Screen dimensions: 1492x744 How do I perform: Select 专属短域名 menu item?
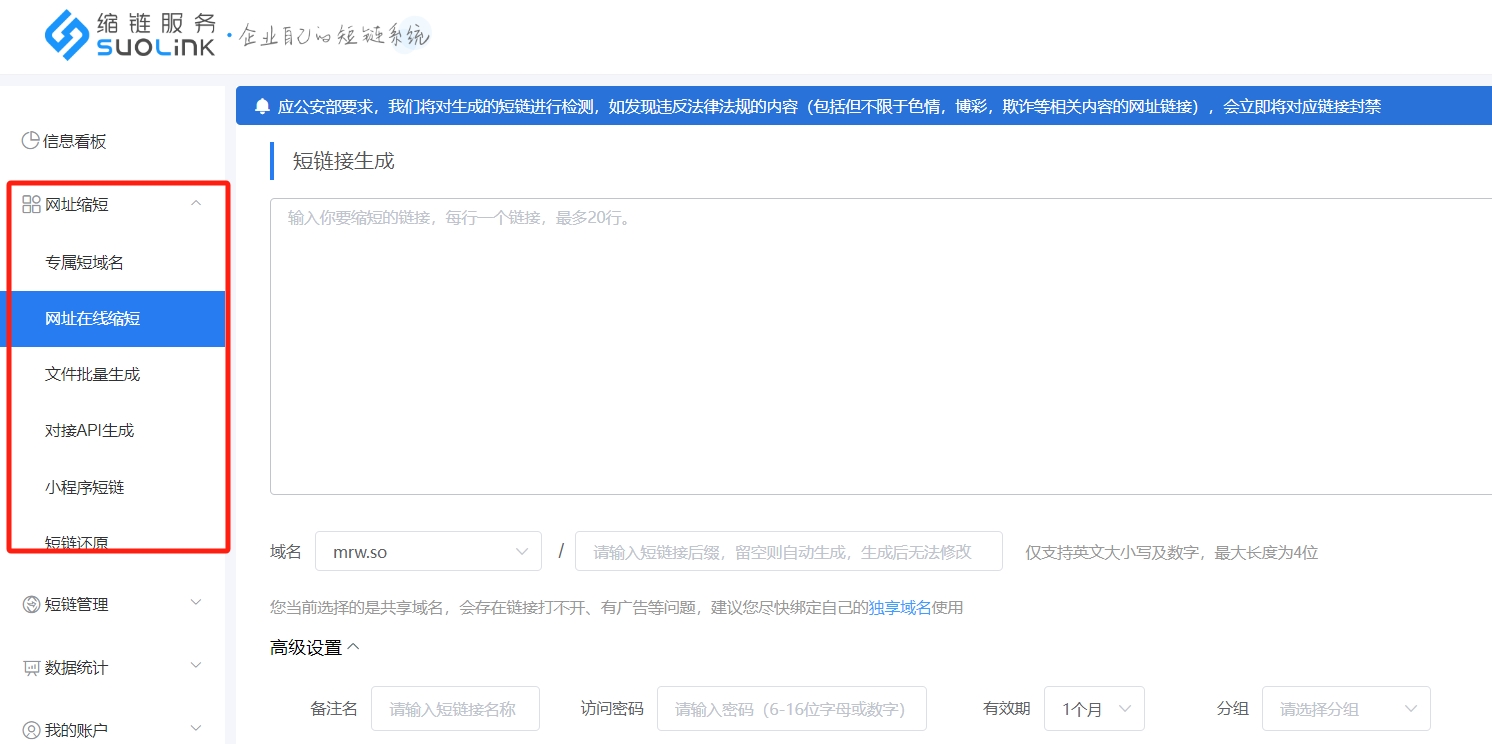click(x=85, y=263)
